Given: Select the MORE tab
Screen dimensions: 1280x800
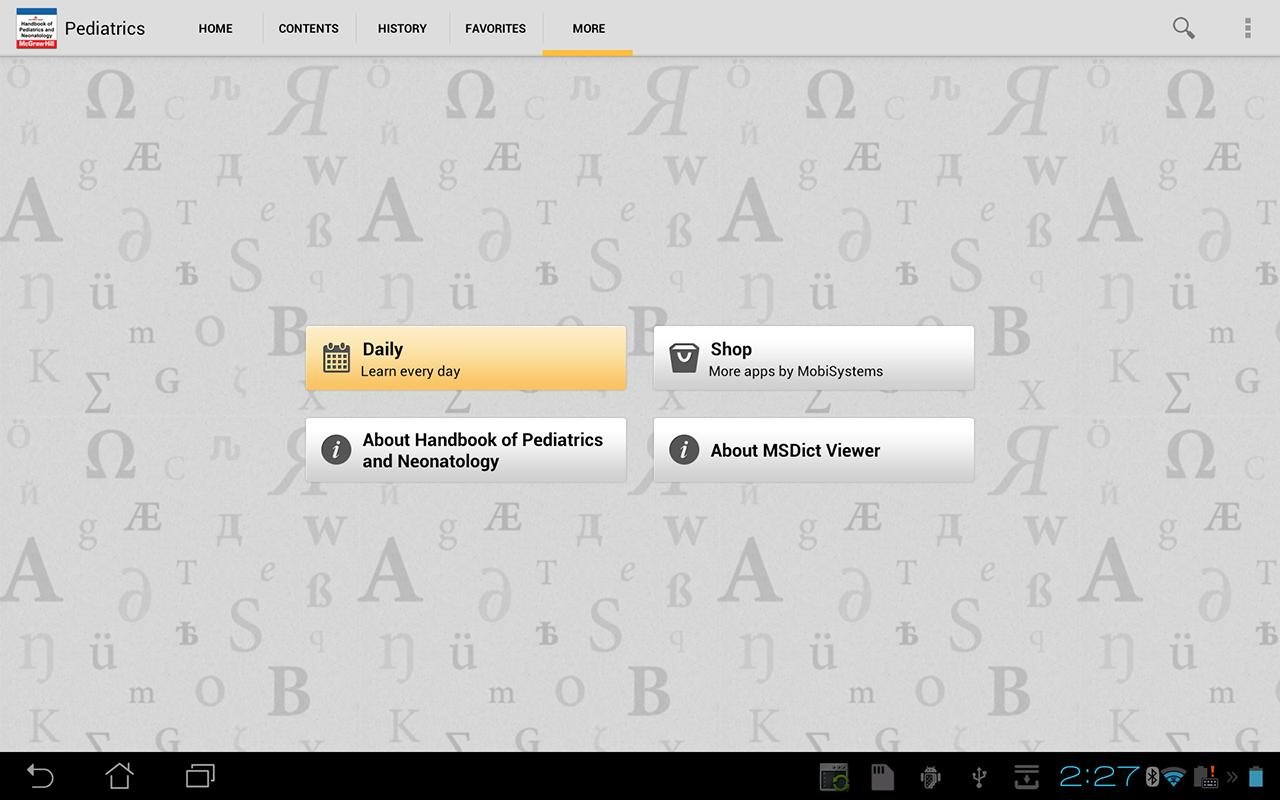Looking at the screenshot, I should pyautogui.click(x=588, y=28).
